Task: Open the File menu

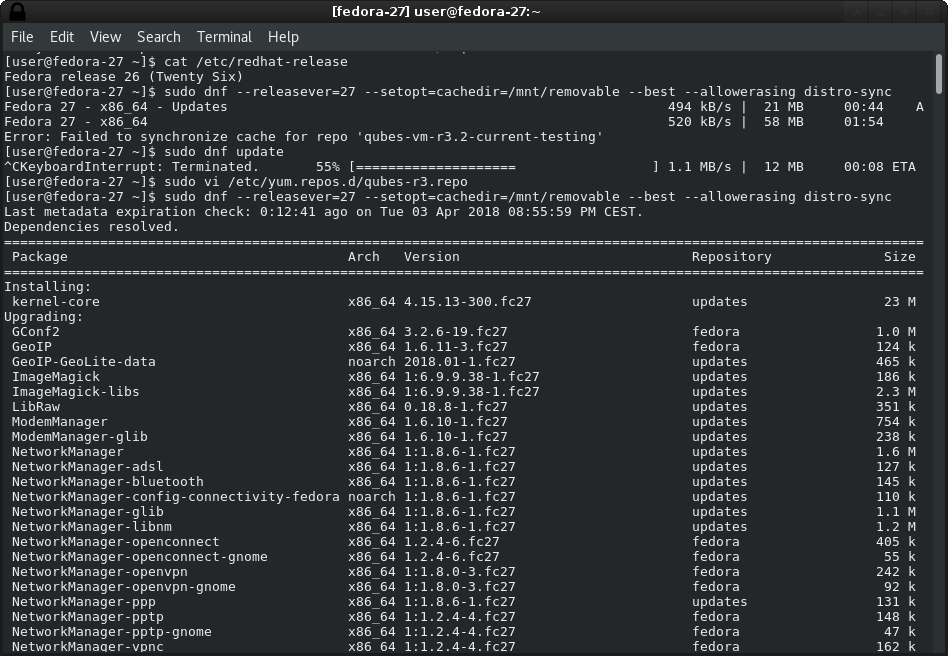Action: tap(22, 37)
